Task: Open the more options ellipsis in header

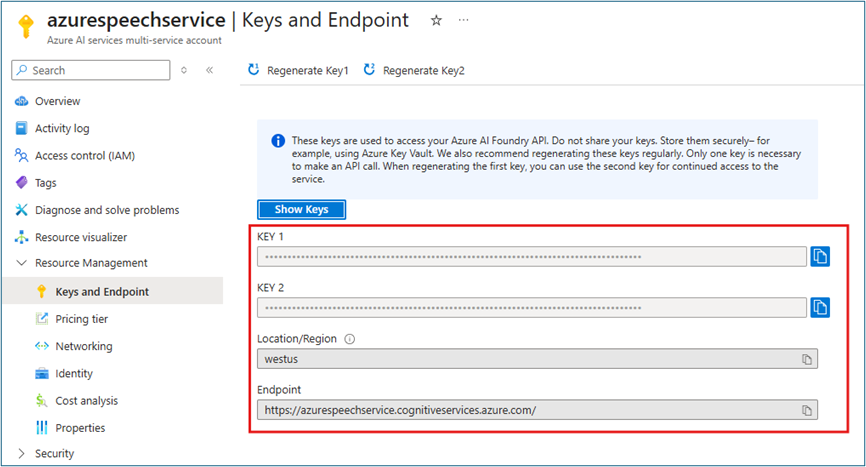Action: point(463,20)
